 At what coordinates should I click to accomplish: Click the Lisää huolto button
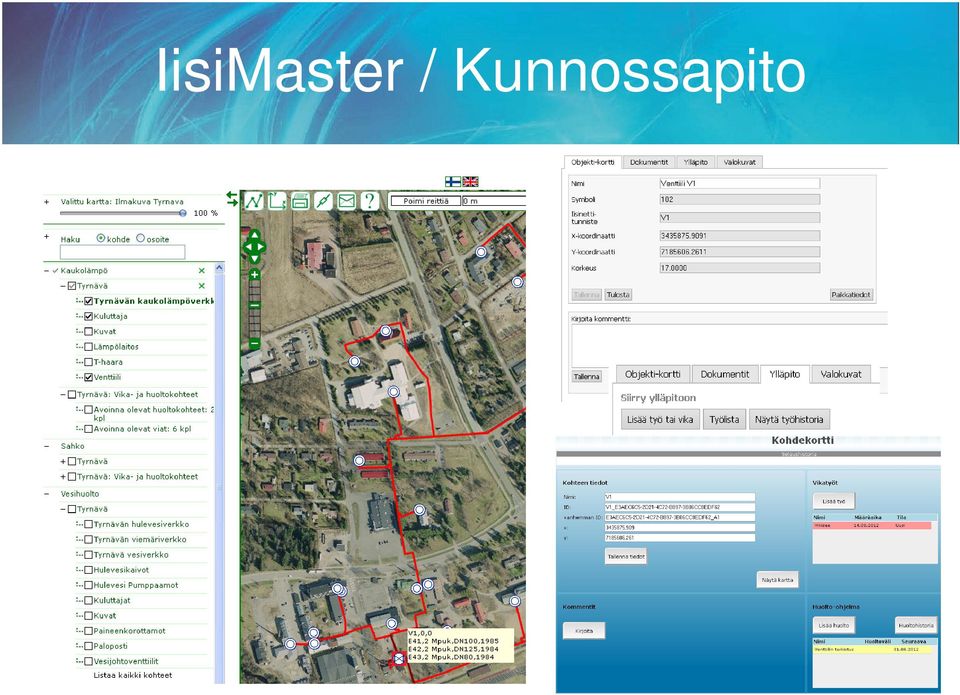834,625
